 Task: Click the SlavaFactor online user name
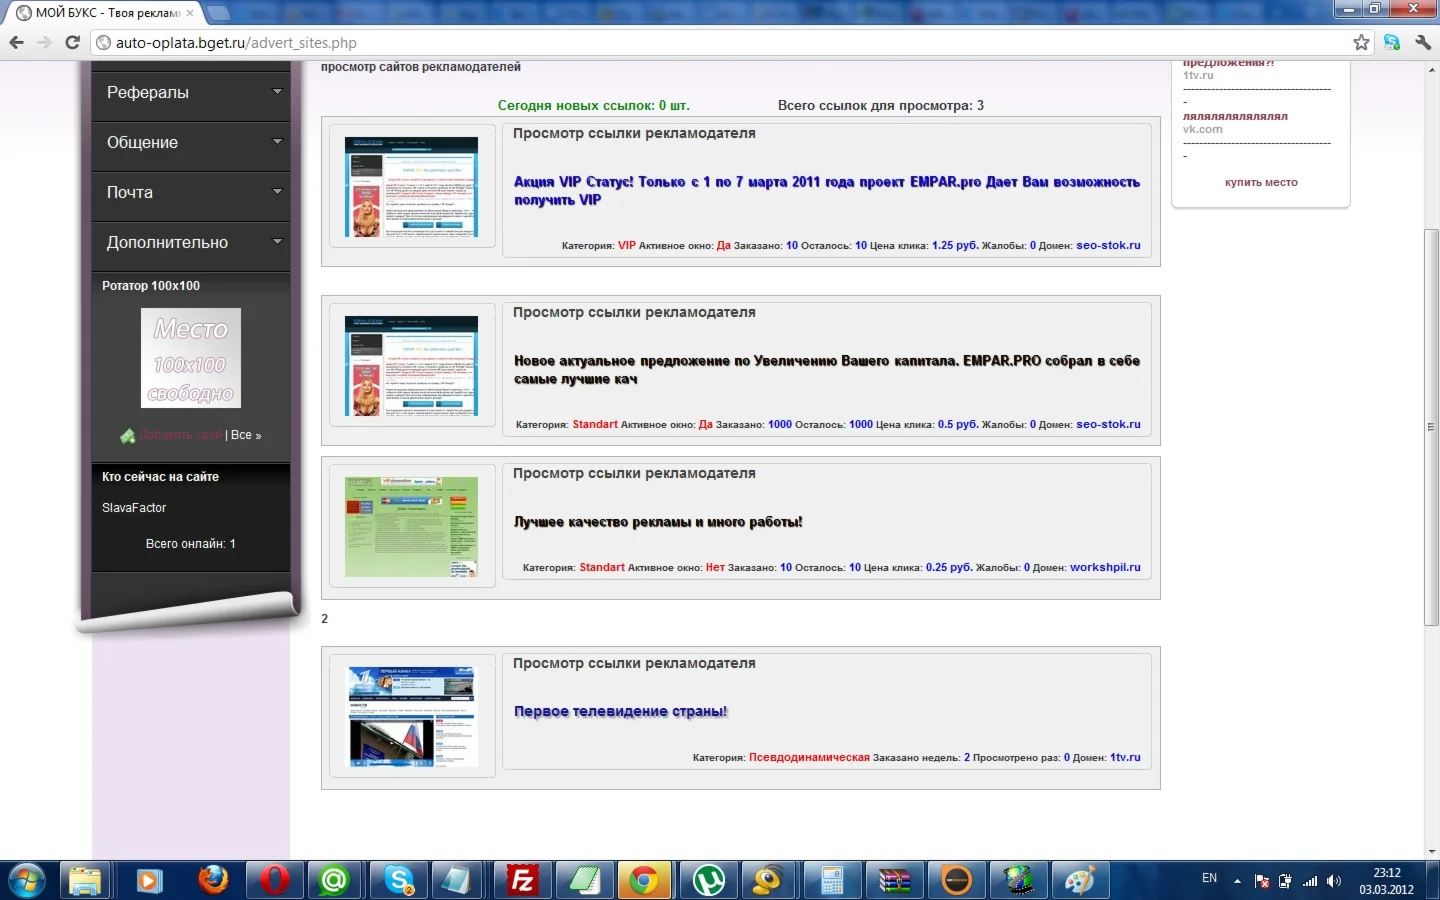tap(134, 508)
